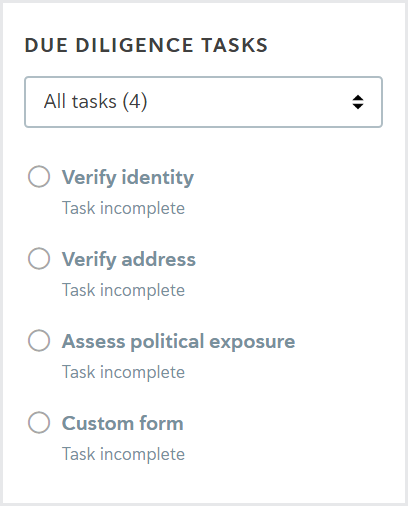This screenshot has height=506, width=408.
Task: Click Task incomplete under Assess political exposure
Action: 123,372
